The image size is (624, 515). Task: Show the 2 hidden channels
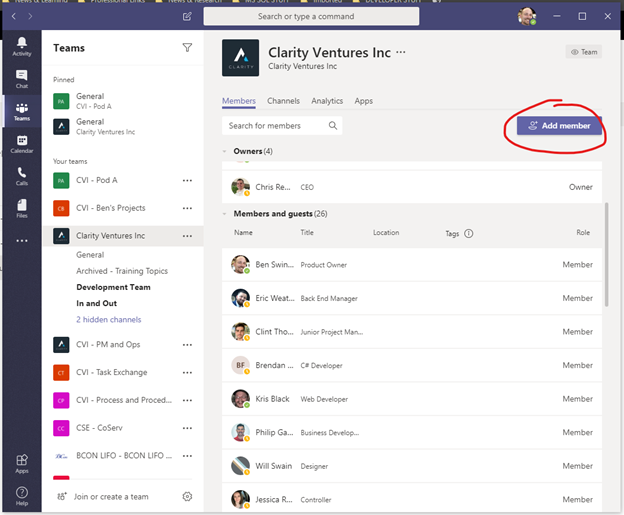[109, 320]
